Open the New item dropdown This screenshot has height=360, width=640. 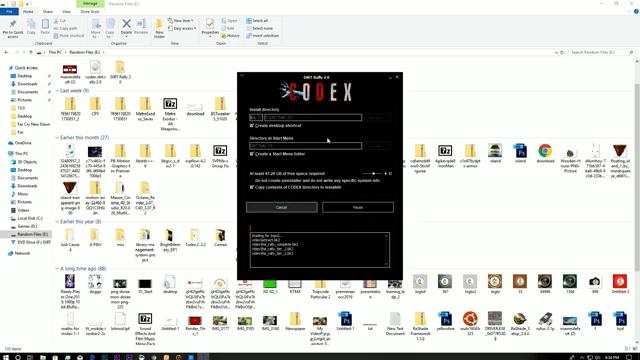[x=181, y=20]
